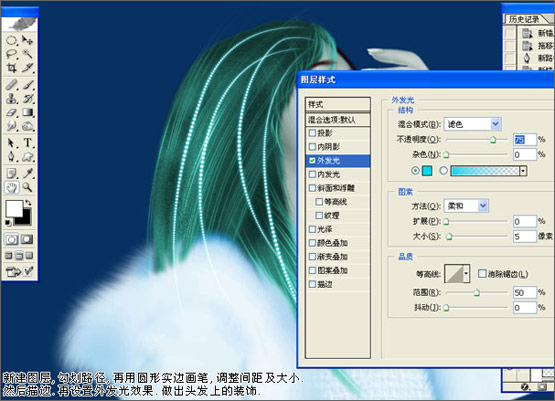Select the Zoom tool
This screenshot has height=401, width=555.
click(x=27, y=187)
